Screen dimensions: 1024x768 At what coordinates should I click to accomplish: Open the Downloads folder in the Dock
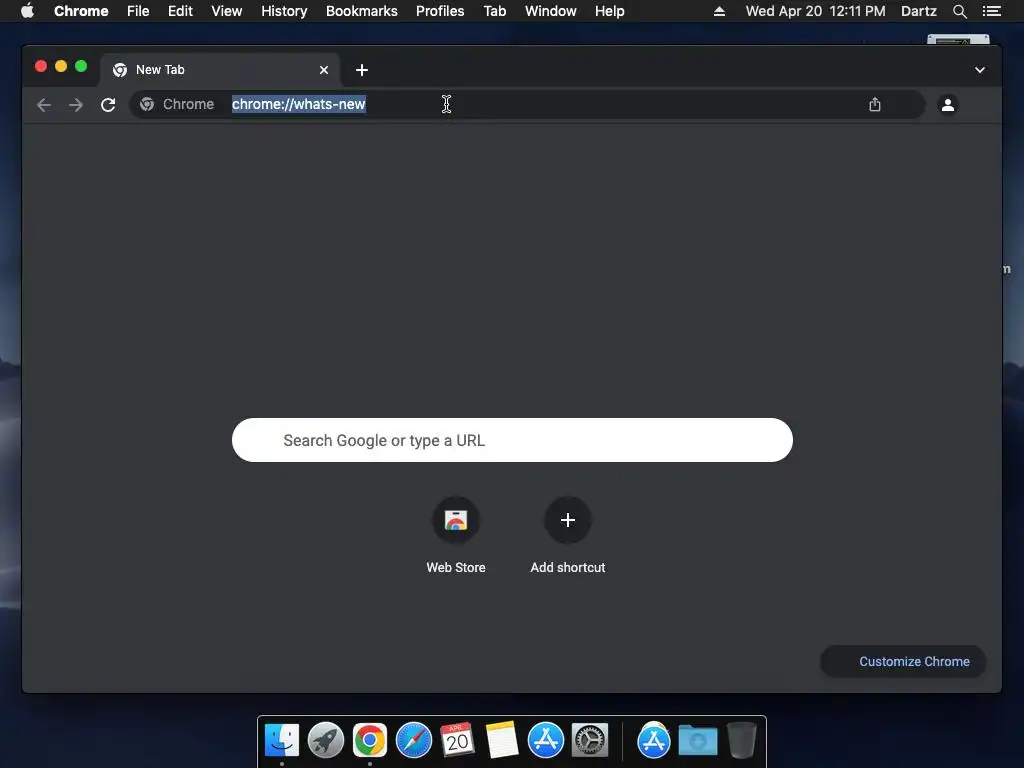pyautogui.click(x=697, y=741)
